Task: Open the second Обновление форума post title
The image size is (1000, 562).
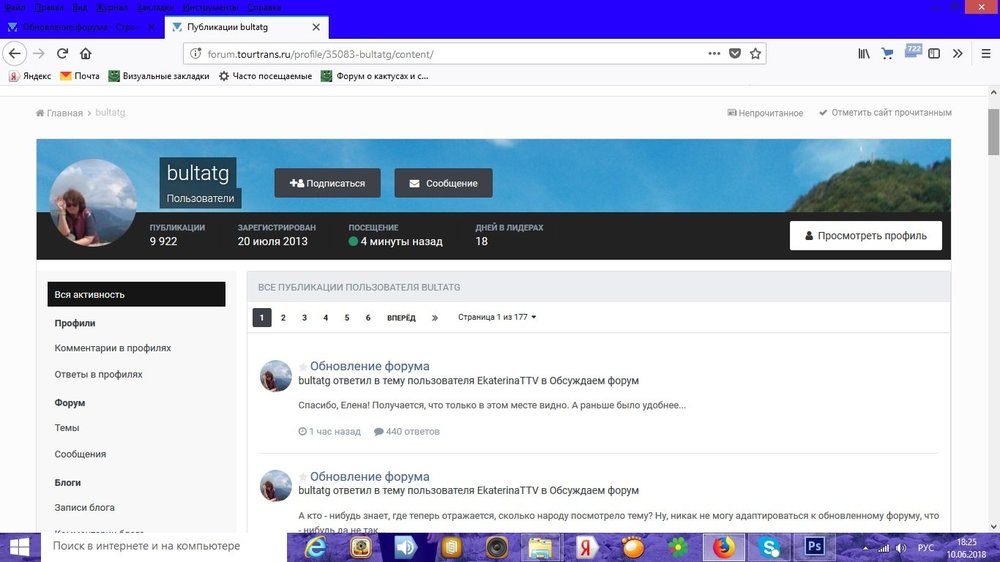Action: pos(369,477)
